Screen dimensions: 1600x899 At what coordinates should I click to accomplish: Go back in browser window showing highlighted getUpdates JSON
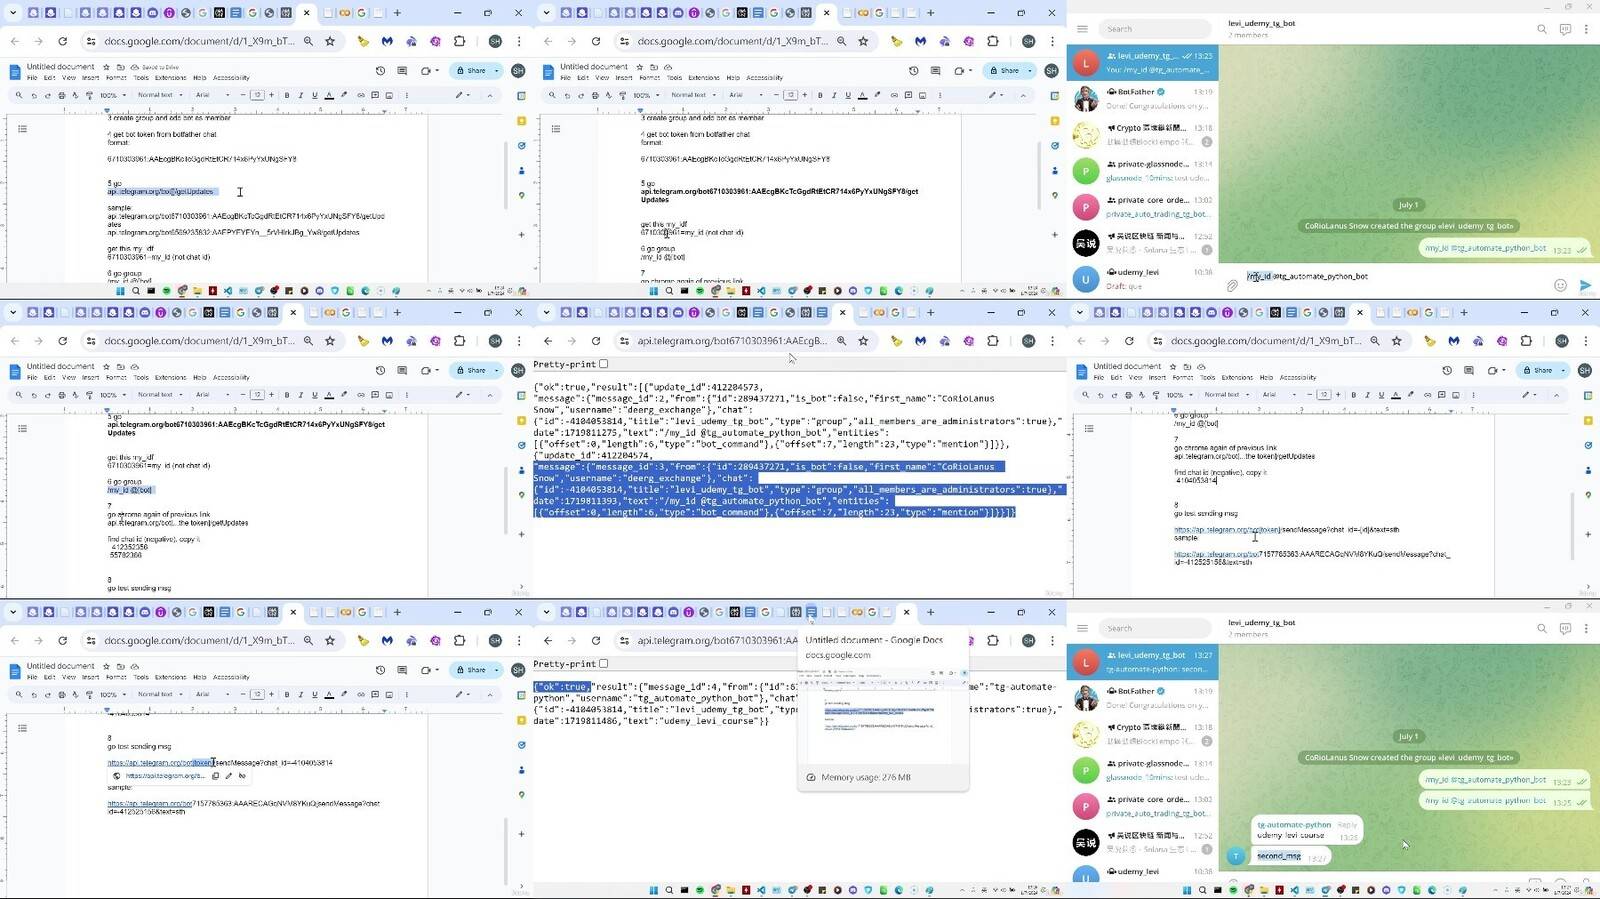pos(548,341)
